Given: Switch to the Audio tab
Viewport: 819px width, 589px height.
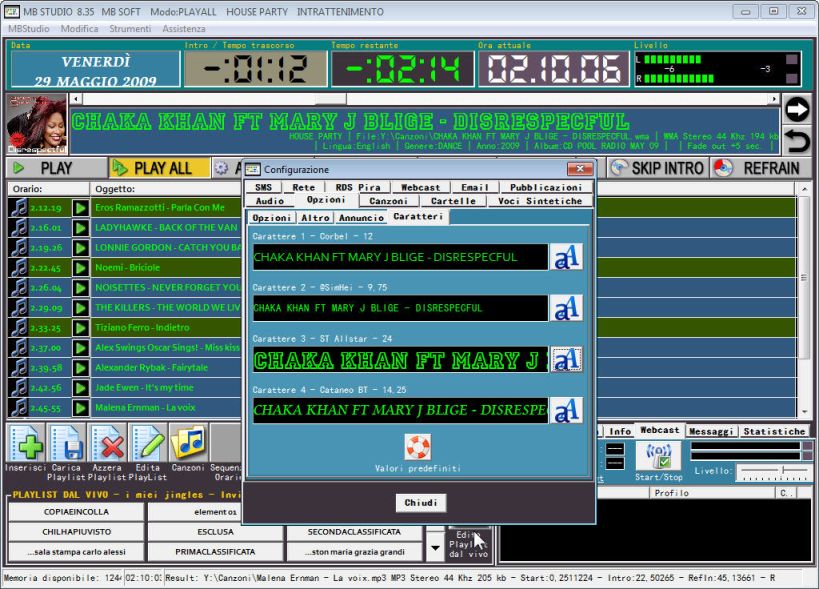Looking at the screenshot, I should pyautogui.click(x=270, y=201).
